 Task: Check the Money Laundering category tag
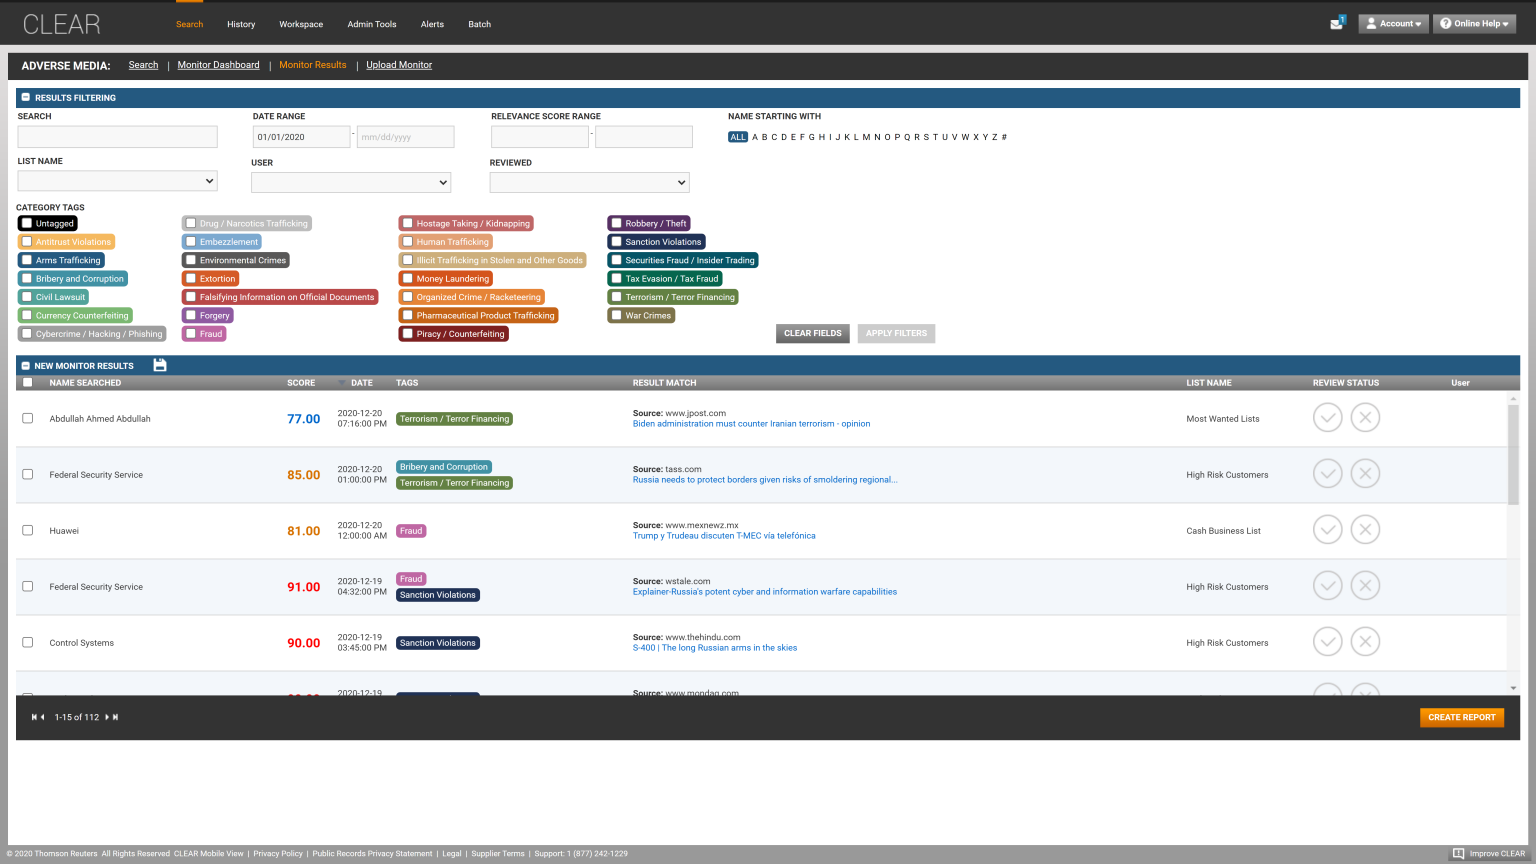pos(406,278)
